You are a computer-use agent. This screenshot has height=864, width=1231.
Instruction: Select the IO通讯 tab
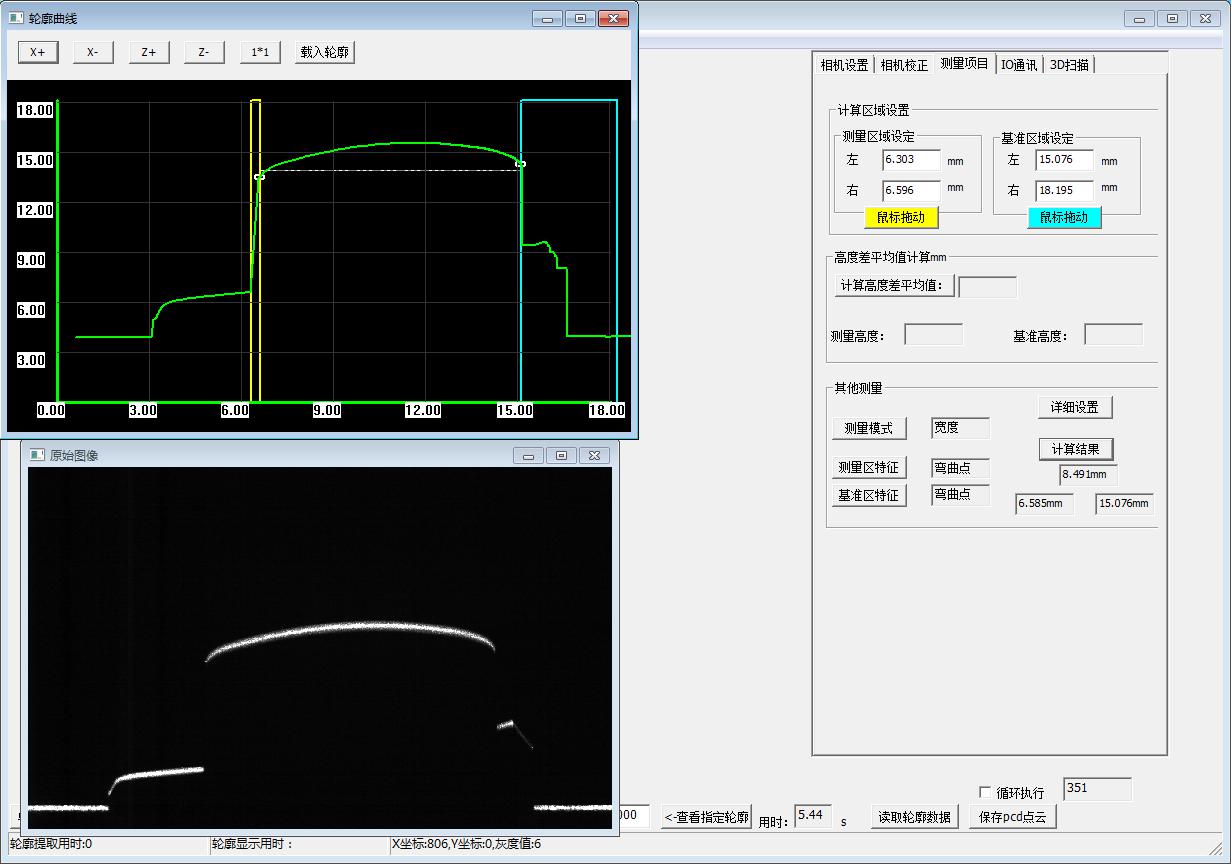(x=1019, y=65)
